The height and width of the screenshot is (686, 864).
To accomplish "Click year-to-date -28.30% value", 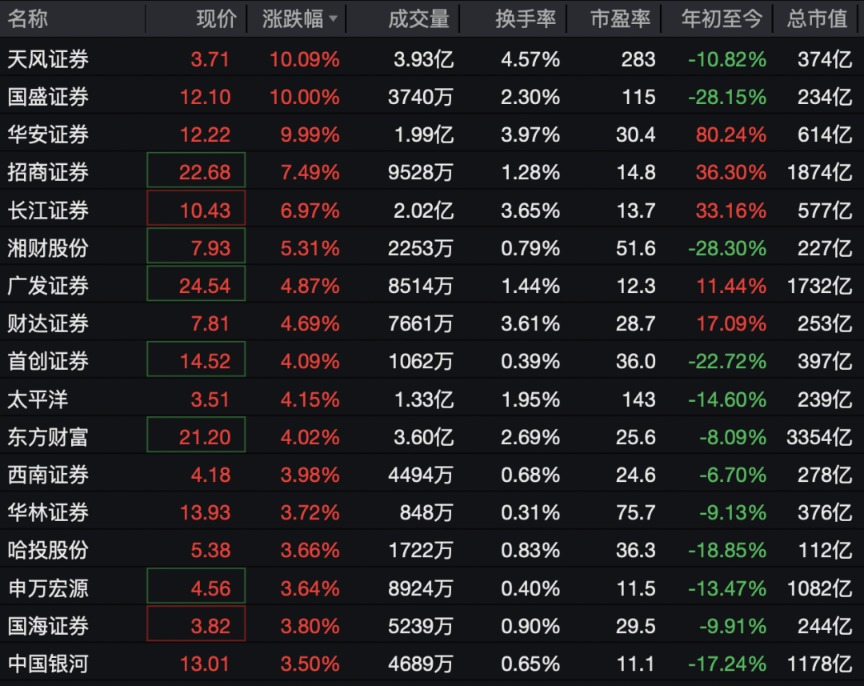I will click(727, 249).
